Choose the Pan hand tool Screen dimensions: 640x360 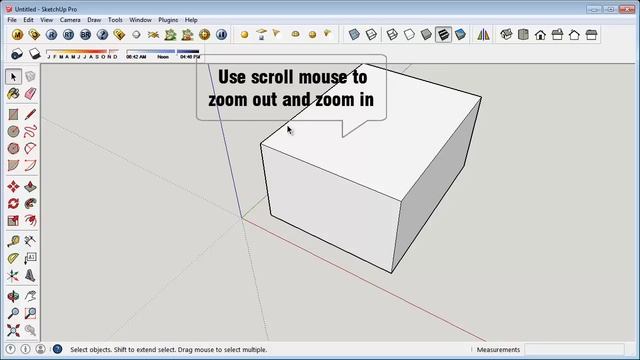pyautogui.click(x=30, y=296)
